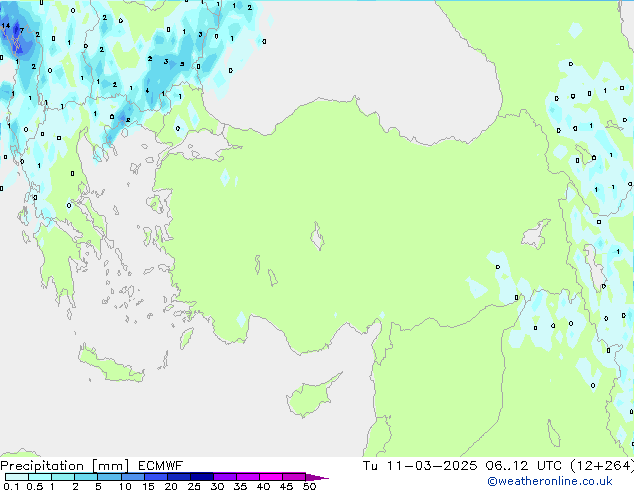Click the "(12+264)" forecast run text
Image resolution: width=634 pixels, height=490 pixels.
(x=602, y=466)
